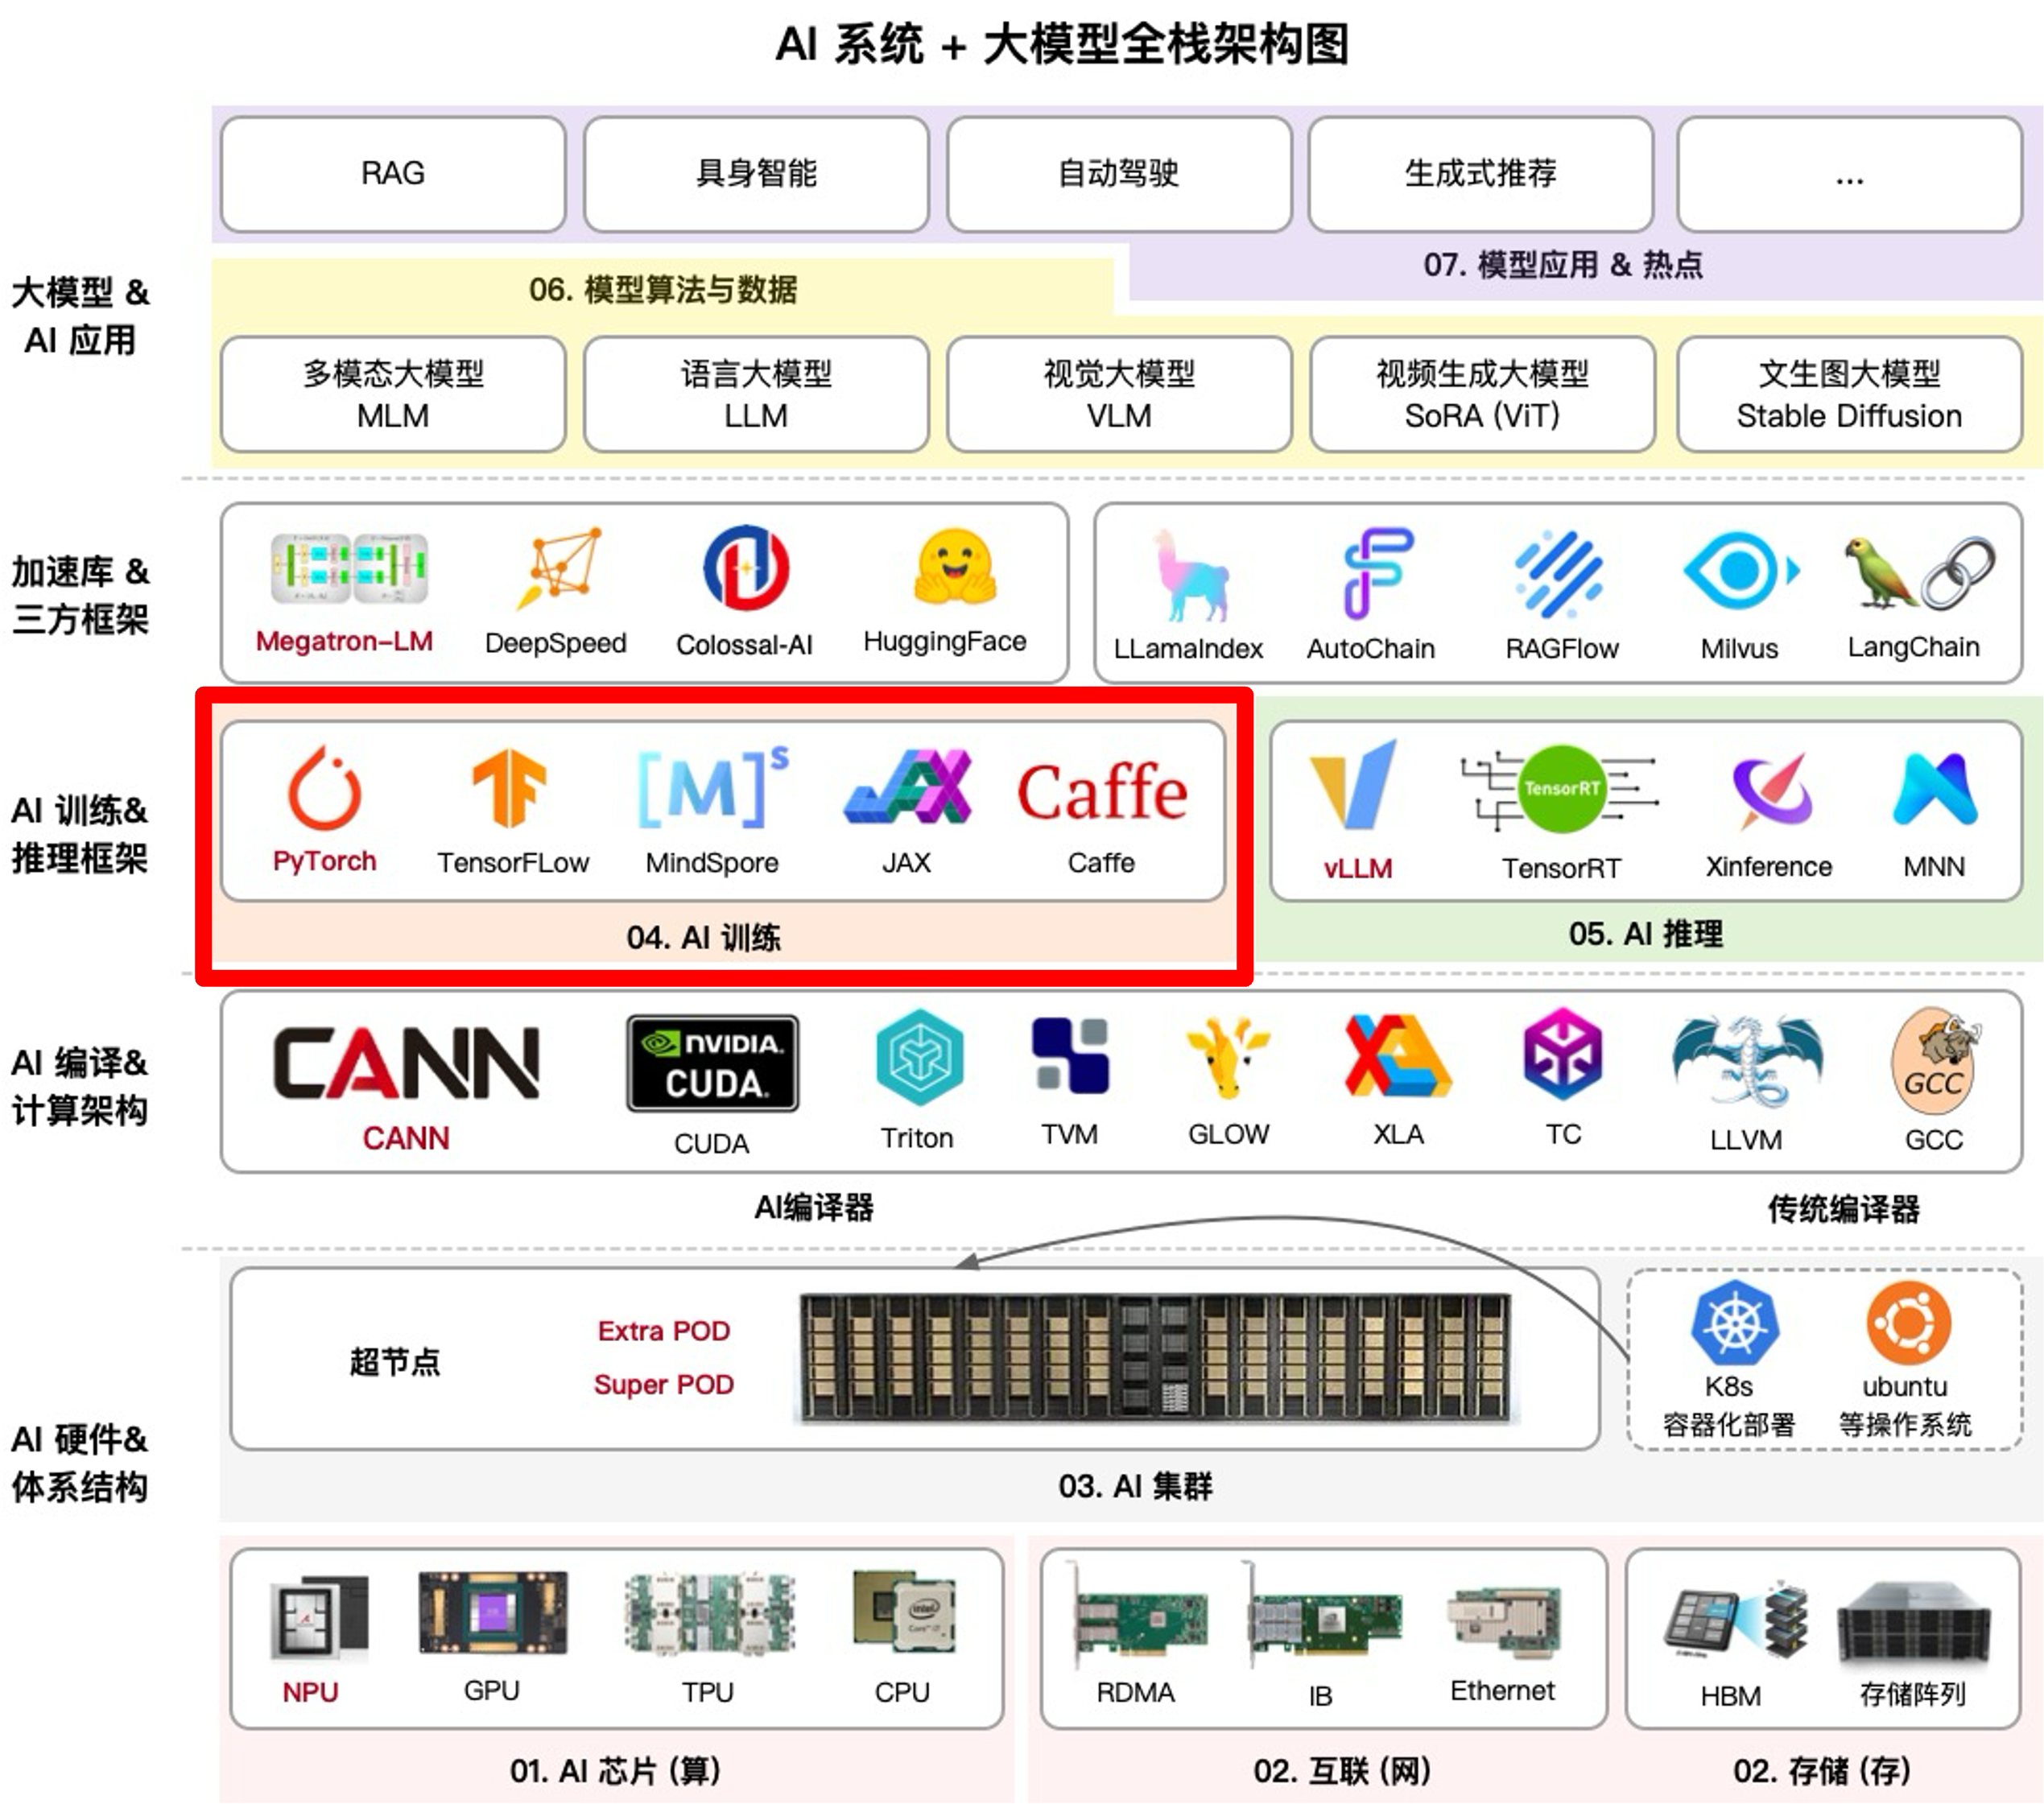Select the 自动驾驶 box
Image resolution: width=2044 pixels, height=1804 pixels.
coord(1118,174)
